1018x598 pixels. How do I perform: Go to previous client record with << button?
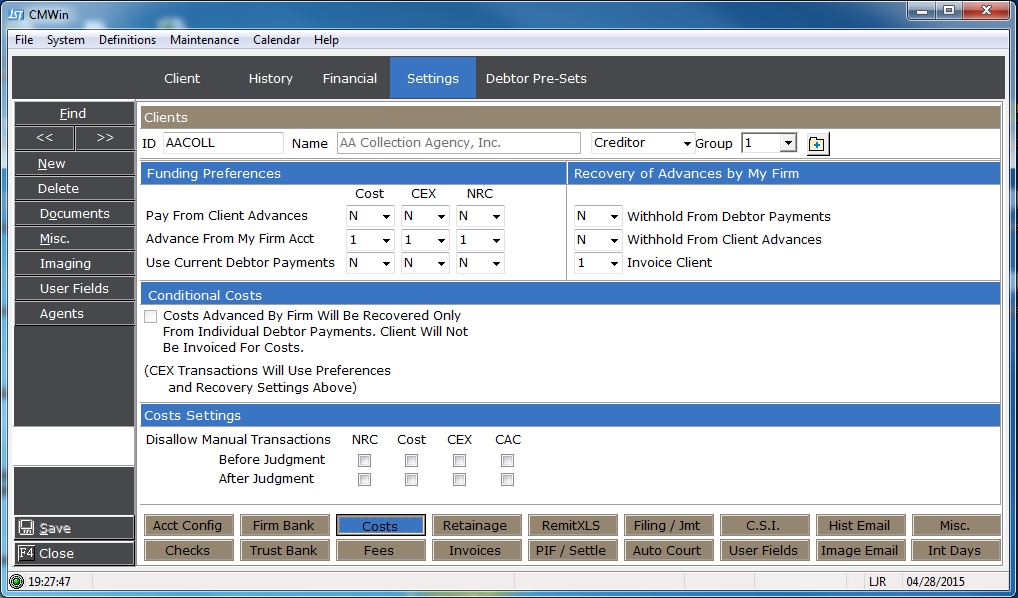(43, 138)
